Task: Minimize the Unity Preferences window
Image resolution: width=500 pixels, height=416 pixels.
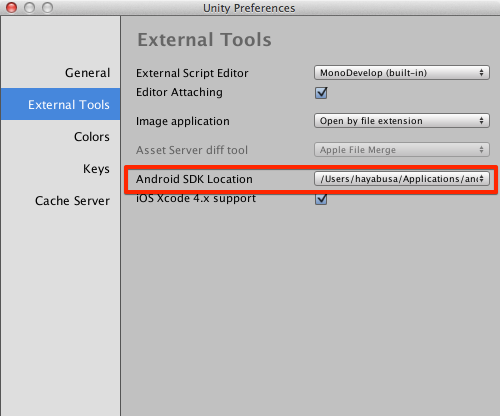Action: click(29, 7)
